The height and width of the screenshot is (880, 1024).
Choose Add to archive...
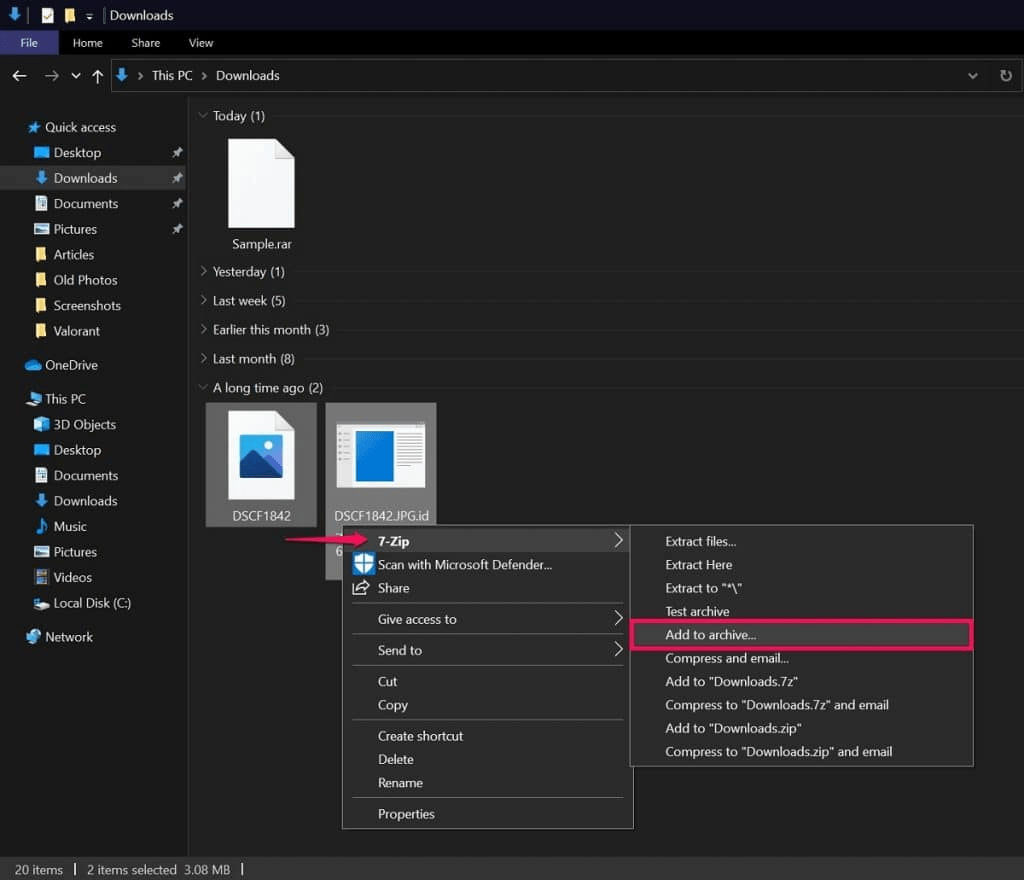801,635
